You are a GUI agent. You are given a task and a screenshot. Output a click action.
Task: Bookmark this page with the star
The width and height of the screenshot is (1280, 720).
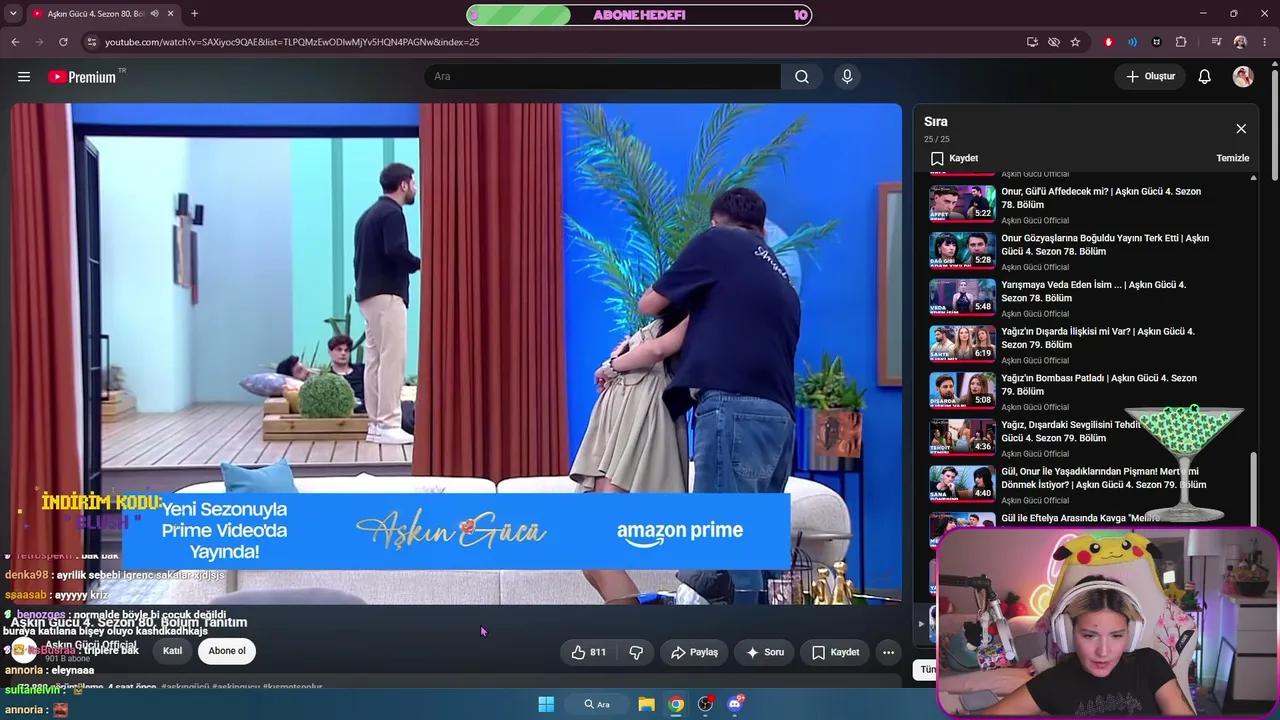coord(1076,42)
